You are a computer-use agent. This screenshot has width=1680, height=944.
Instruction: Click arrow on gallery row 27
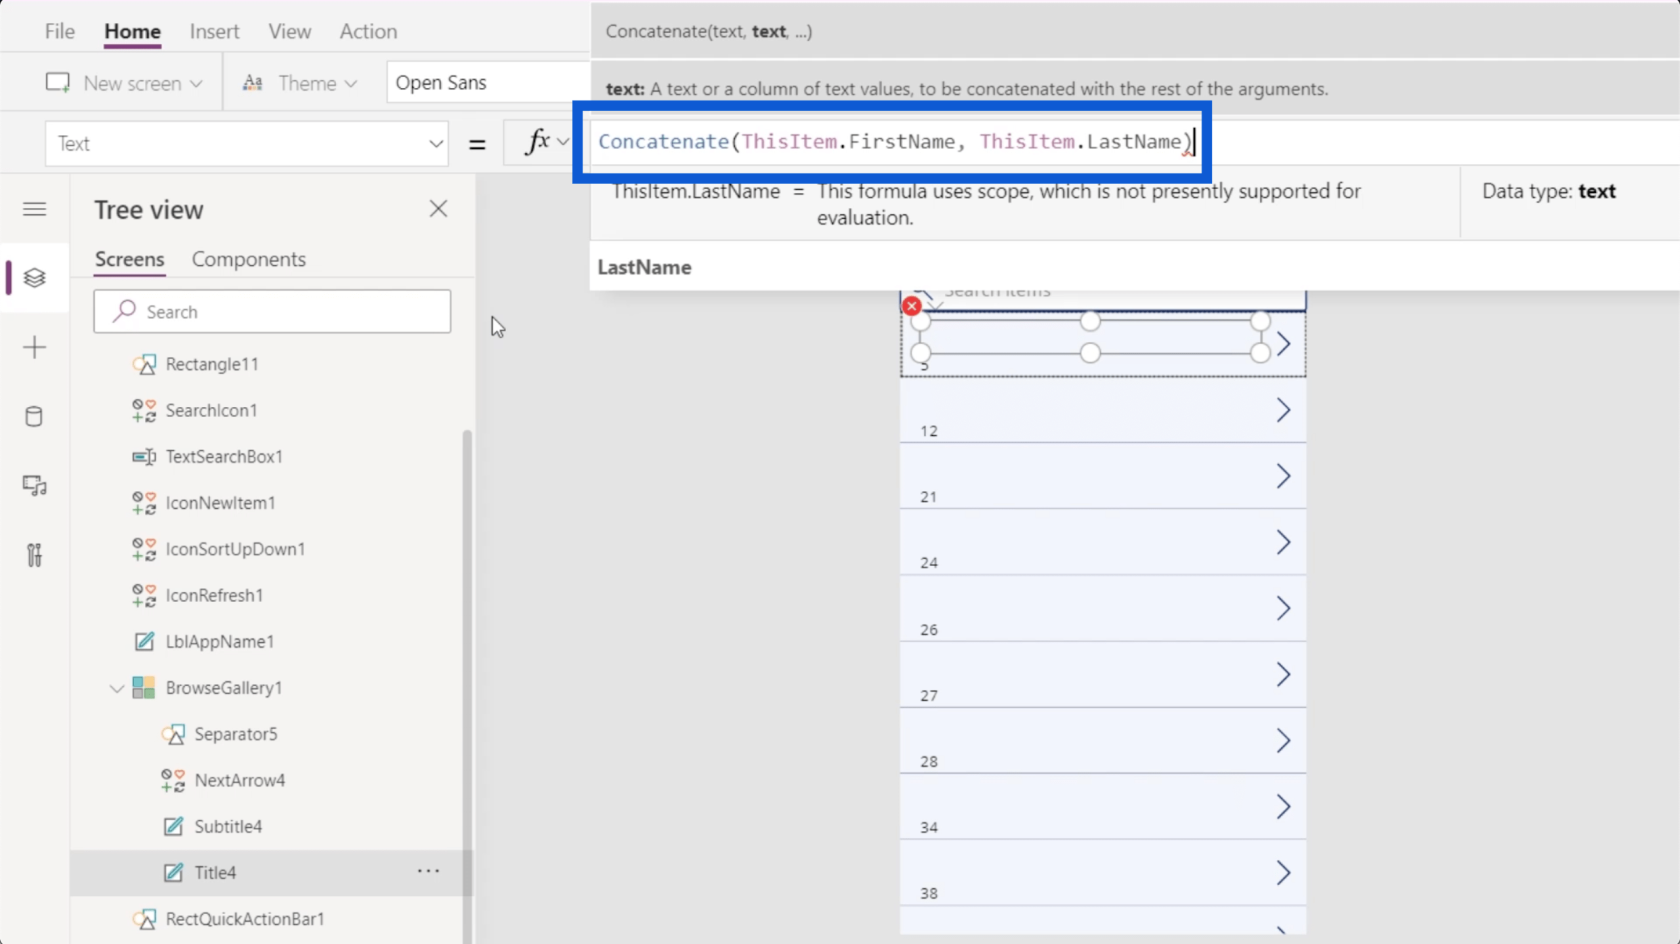click(x=1283, y=674)
